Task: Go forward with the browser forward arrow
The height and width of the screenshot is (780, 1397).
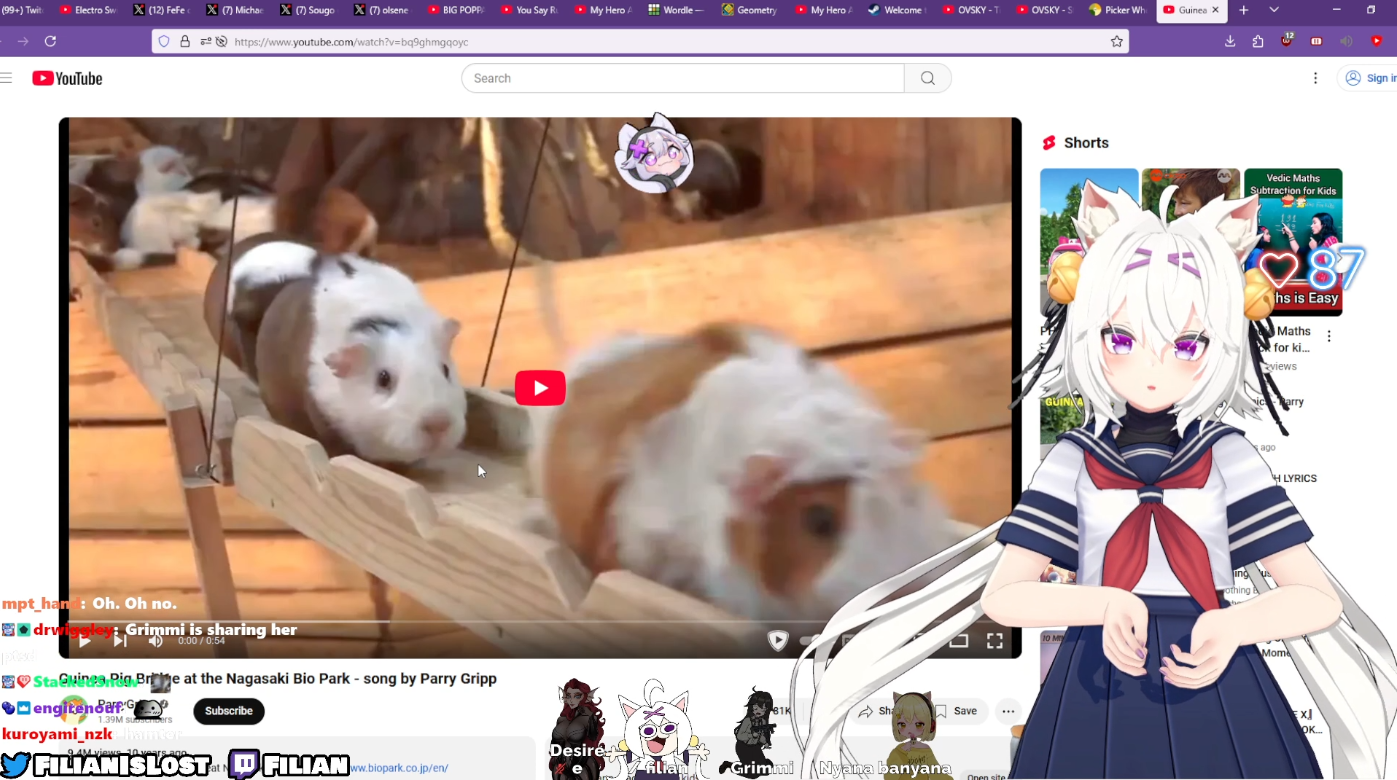Action: point(23,41)
